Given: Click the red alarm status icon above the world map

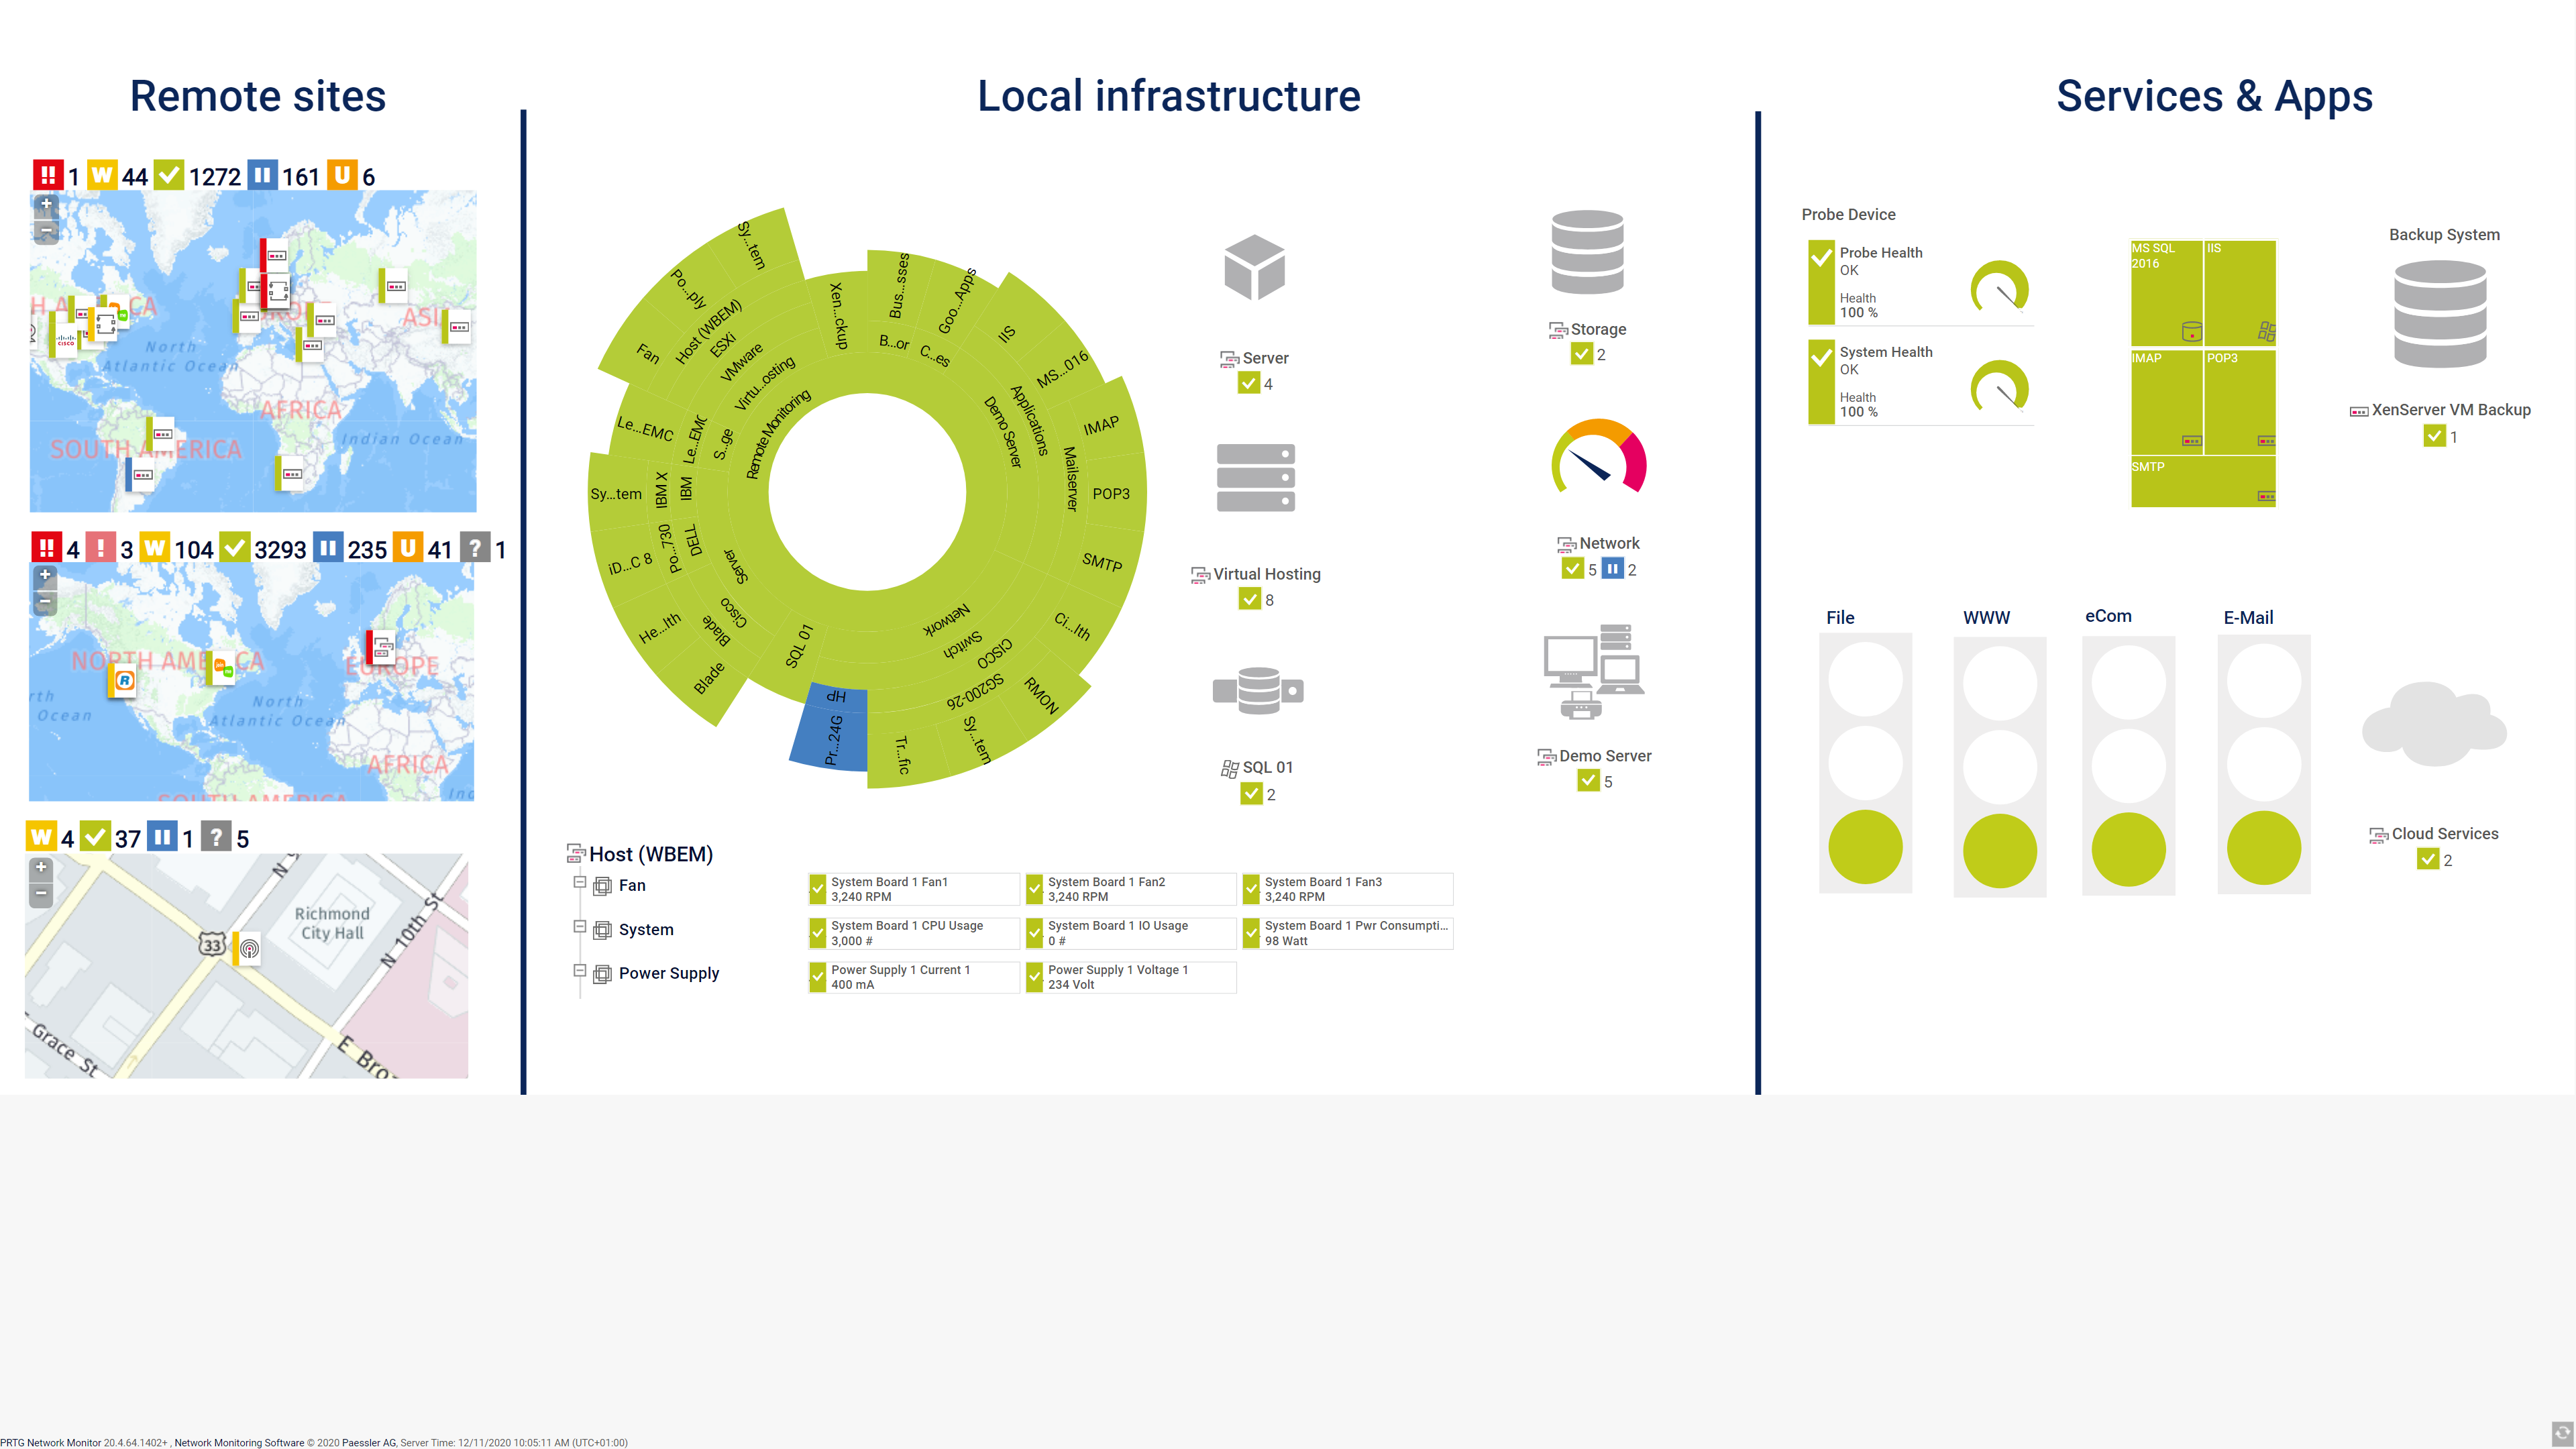Looking at the screenshot, I should click(50, 175).
